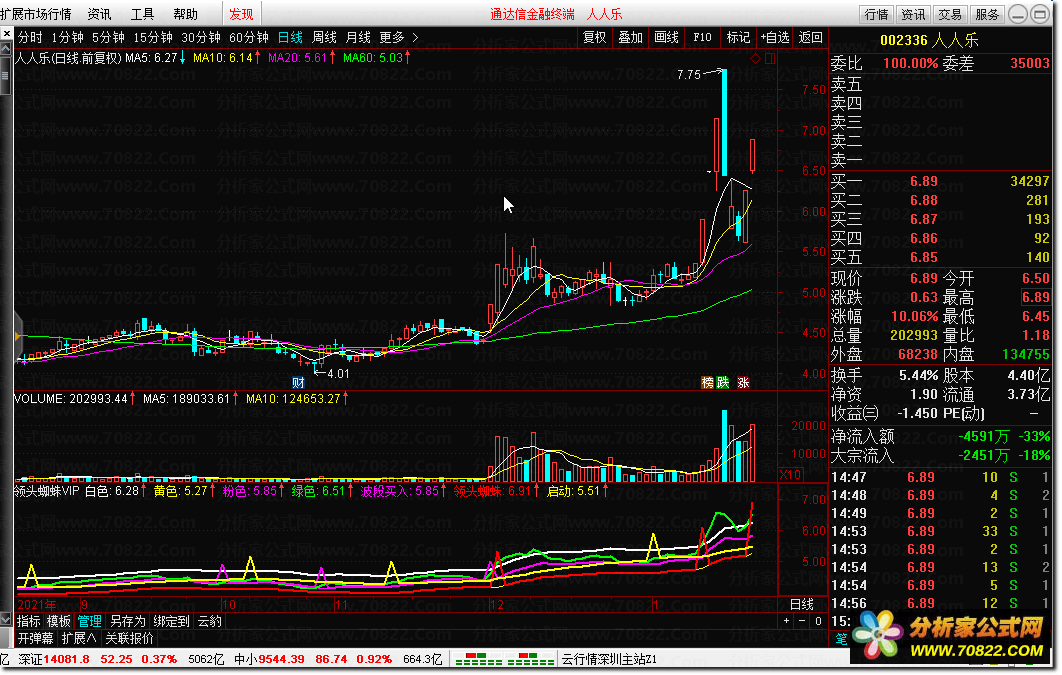Click the 绑定到 bind button

click(x=171, y=621)
